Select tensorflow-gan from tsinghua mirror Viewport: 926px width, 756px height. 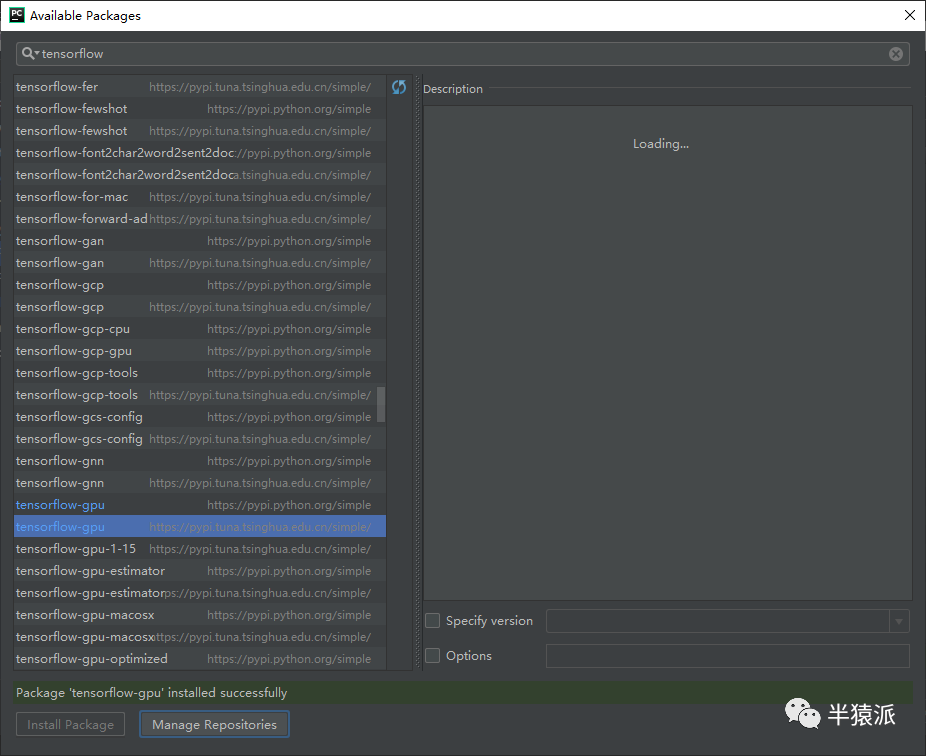point(200,263)
